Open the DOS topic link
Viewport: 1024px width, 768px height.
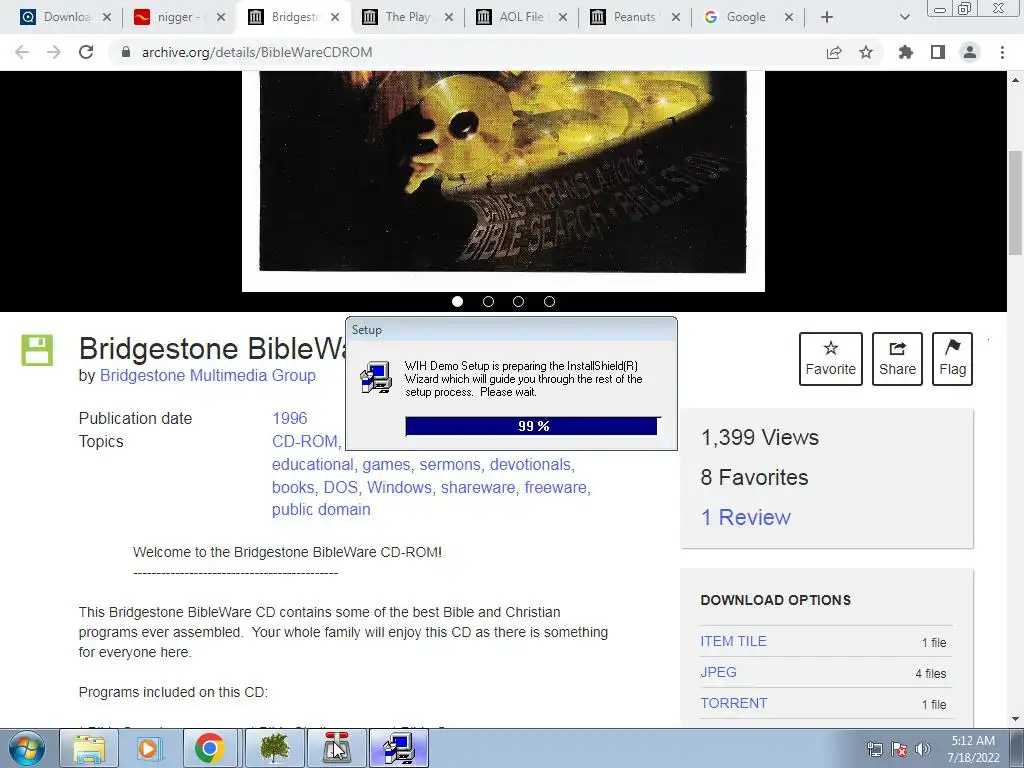[x=340, y=487]
